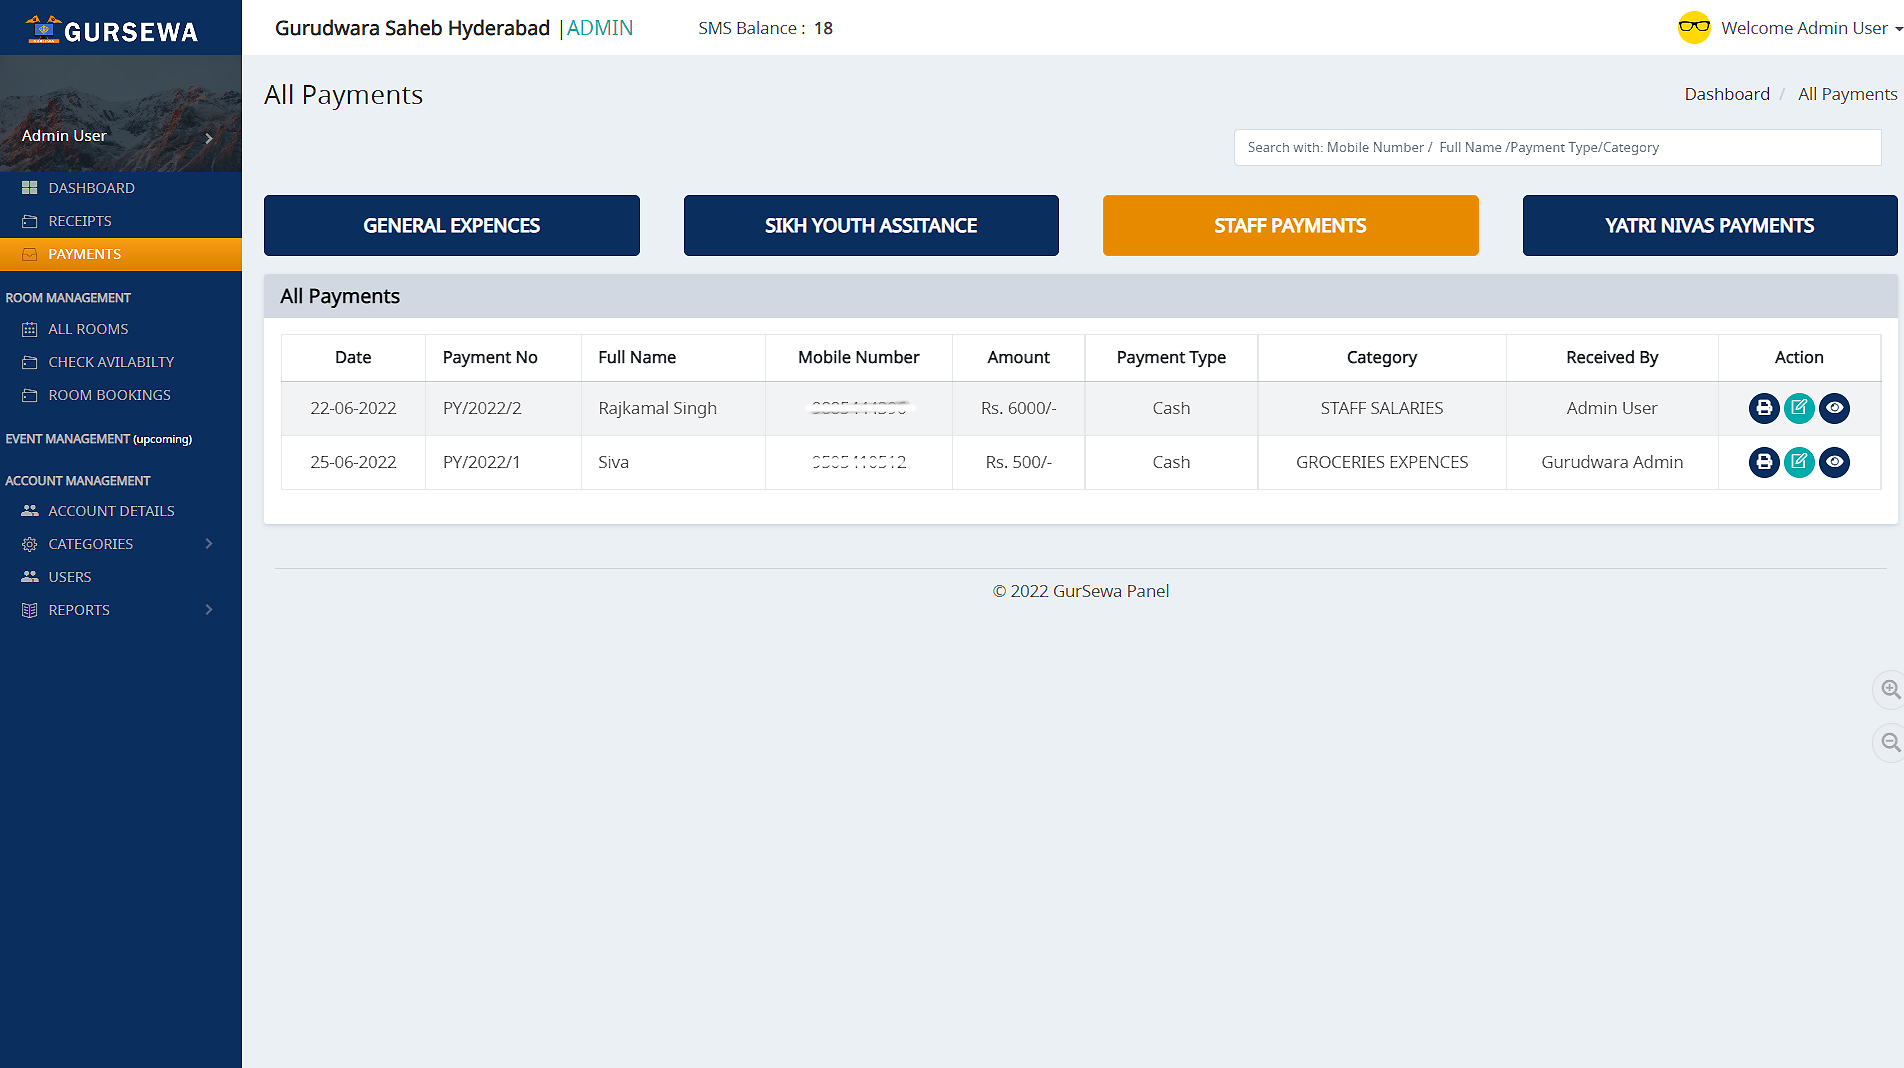Click the GurSewa logo
This screenshot has height=1068, width=1904.
[x=112, y=30]
